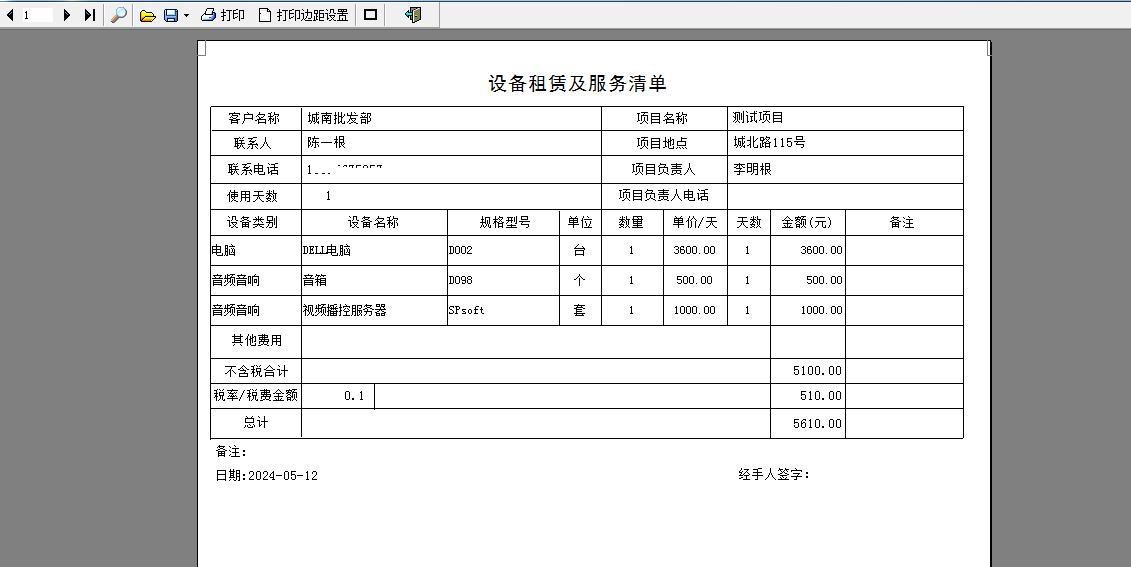Click the 视频播控服务器 cell
1131x567 pixels.
point(374,310)
